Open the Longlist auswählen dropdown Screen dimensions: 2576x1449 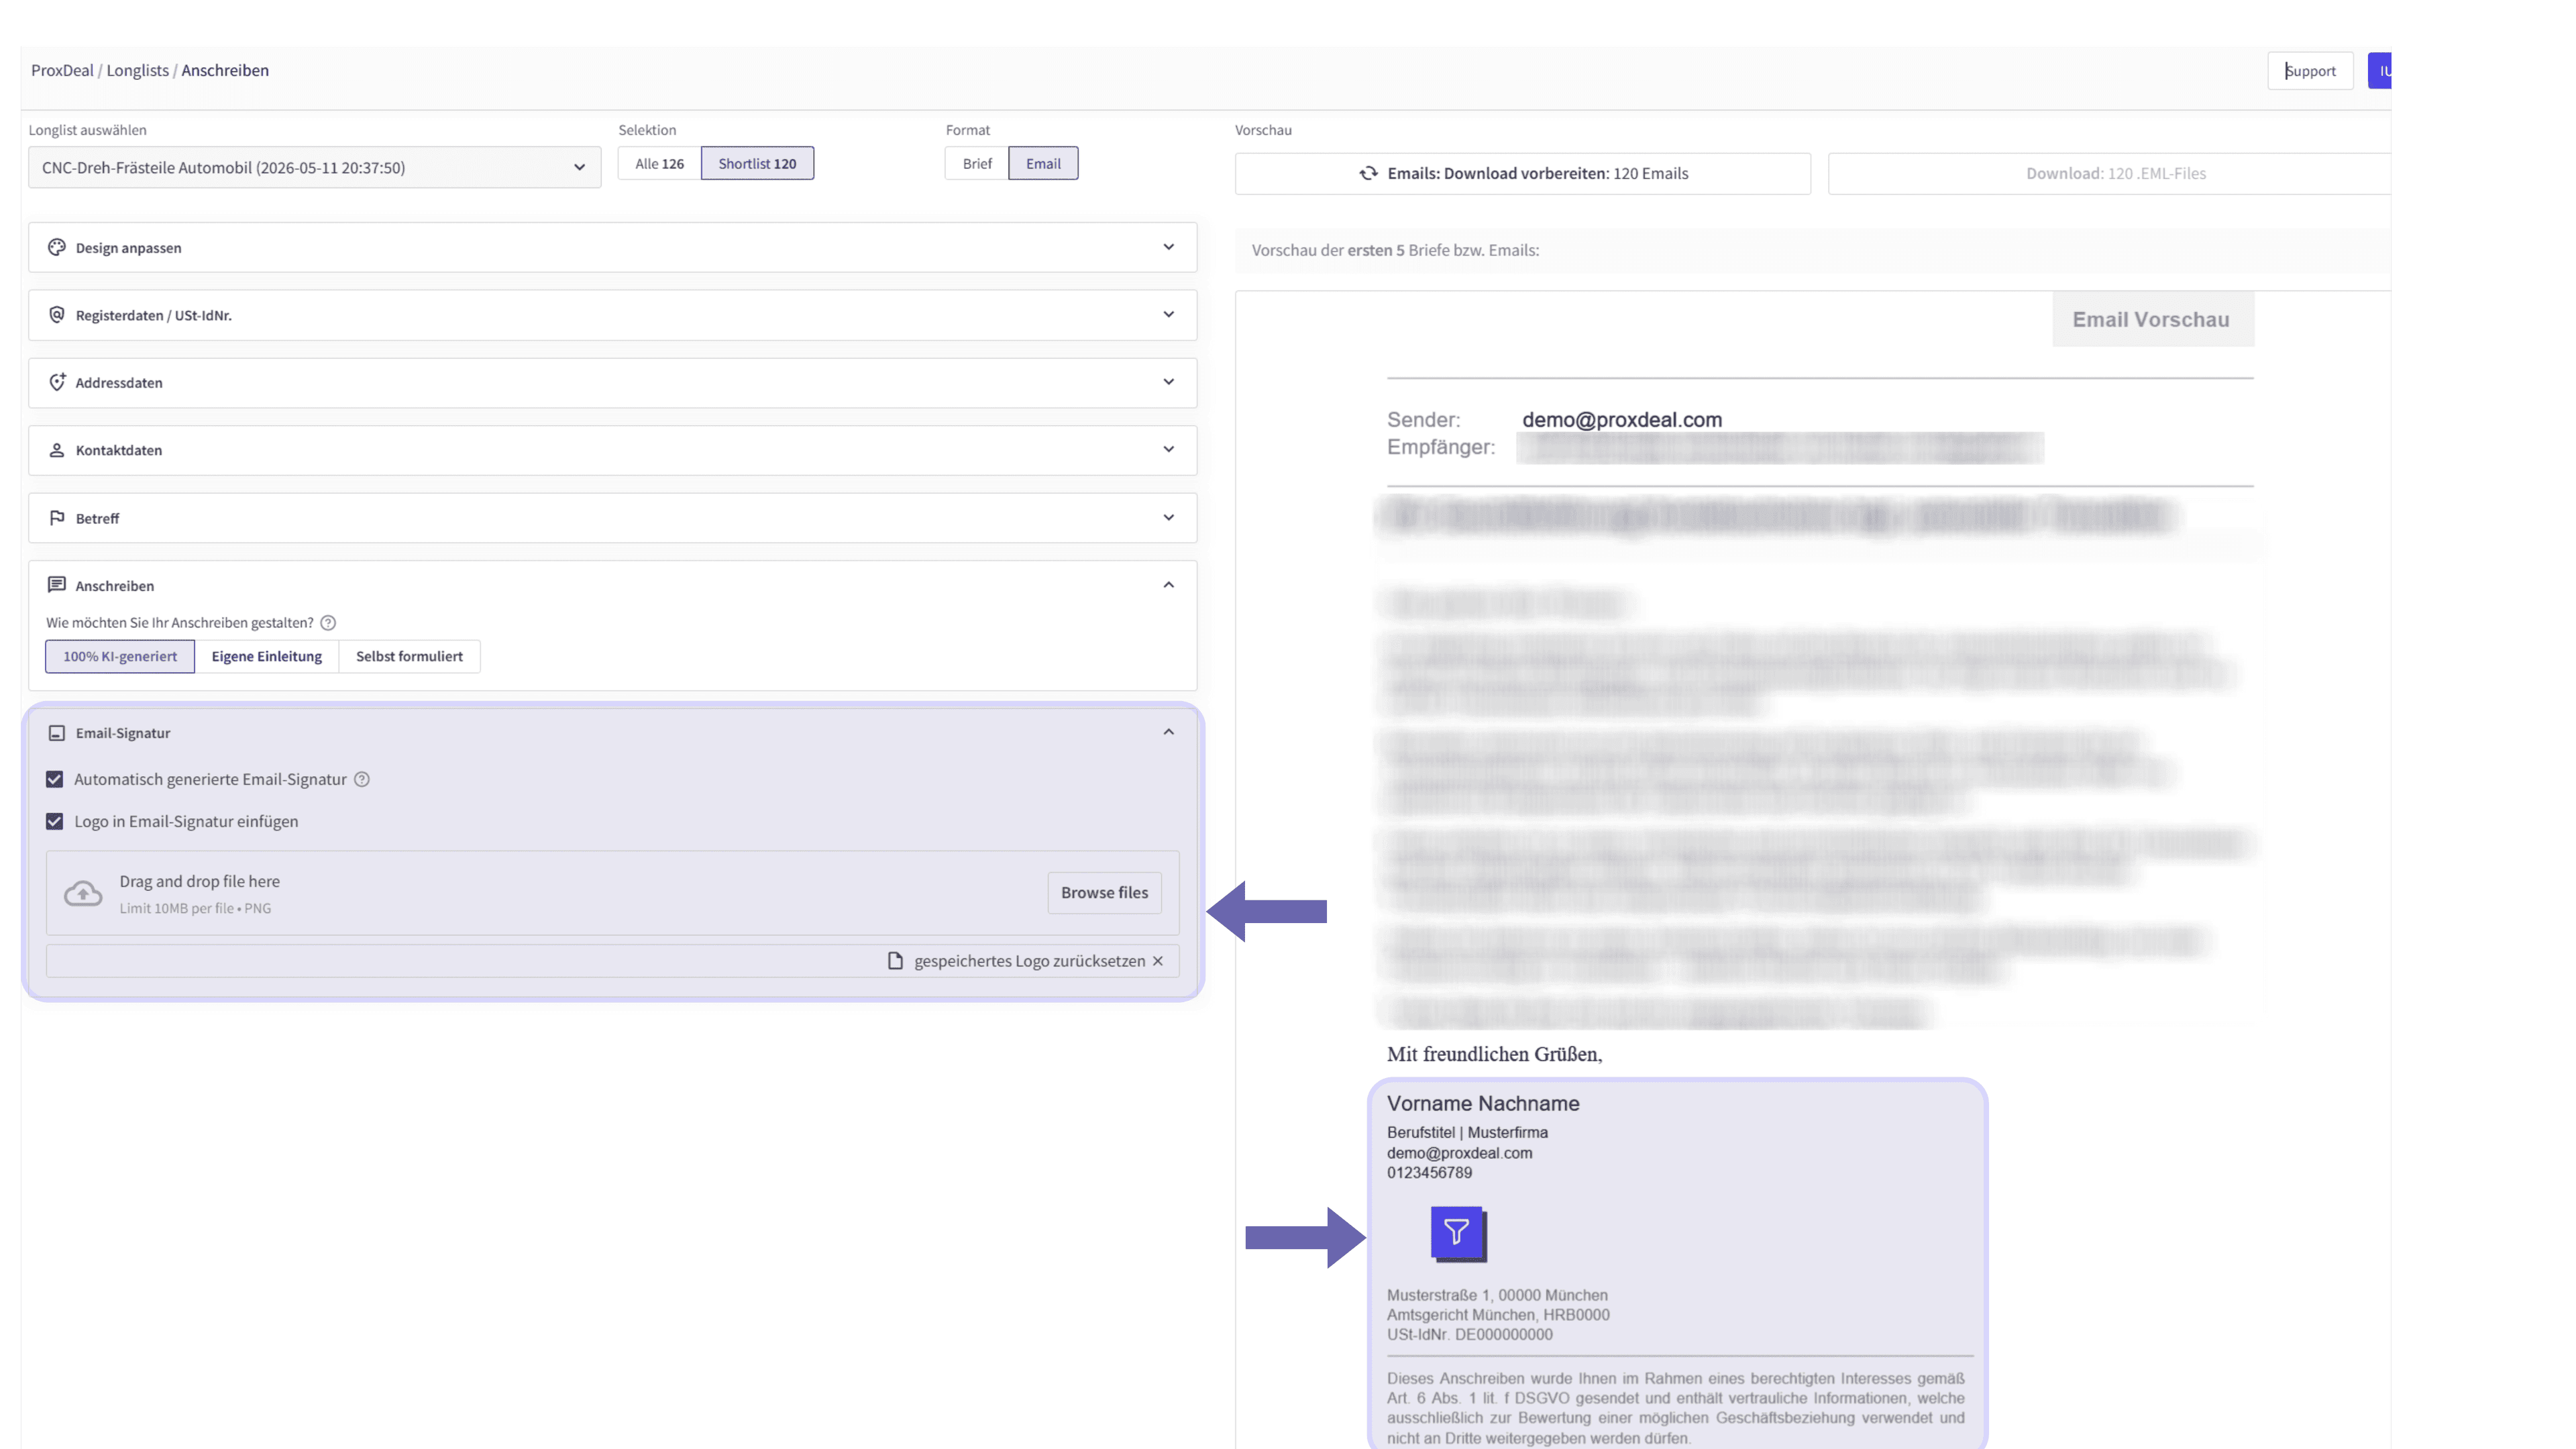(314, 167)
